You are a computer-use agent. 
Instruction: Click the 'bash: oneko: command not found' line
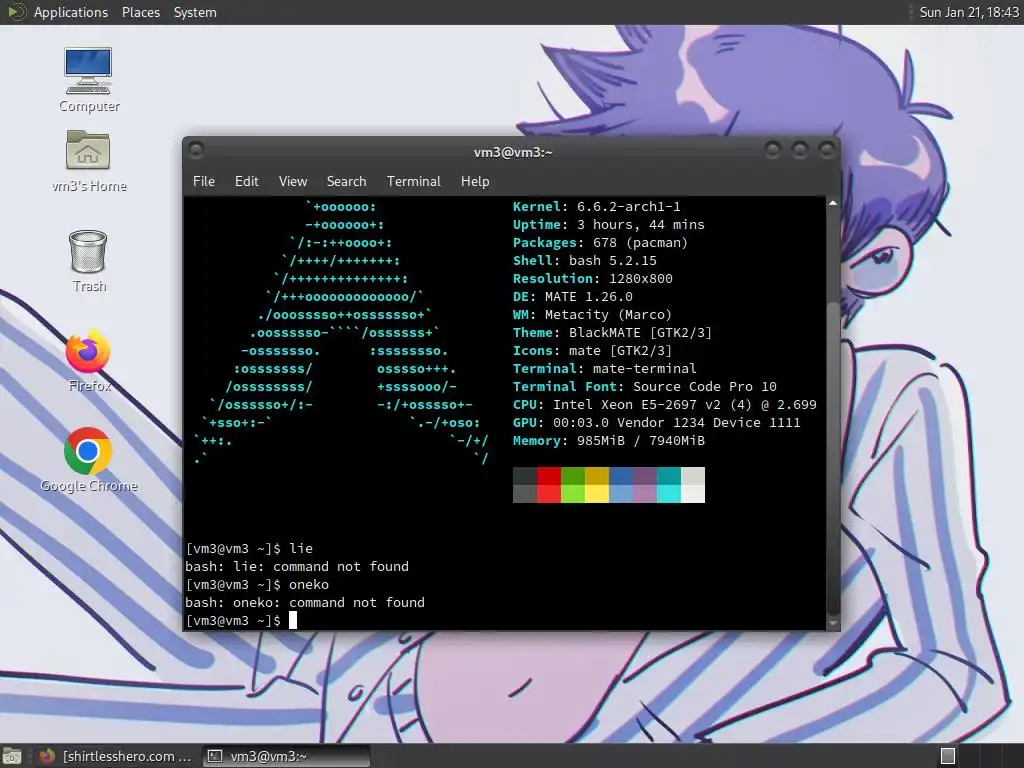point(305,602)
